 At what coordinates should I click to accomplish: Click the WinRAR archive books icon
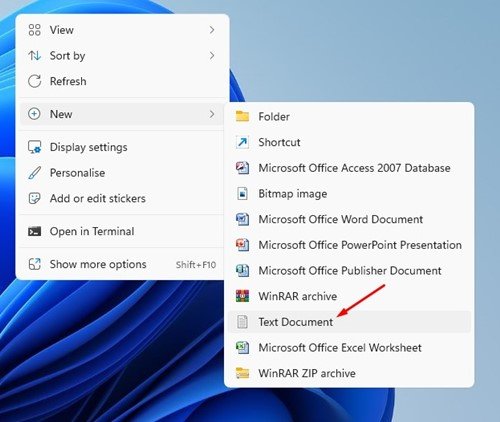[242, 296]
